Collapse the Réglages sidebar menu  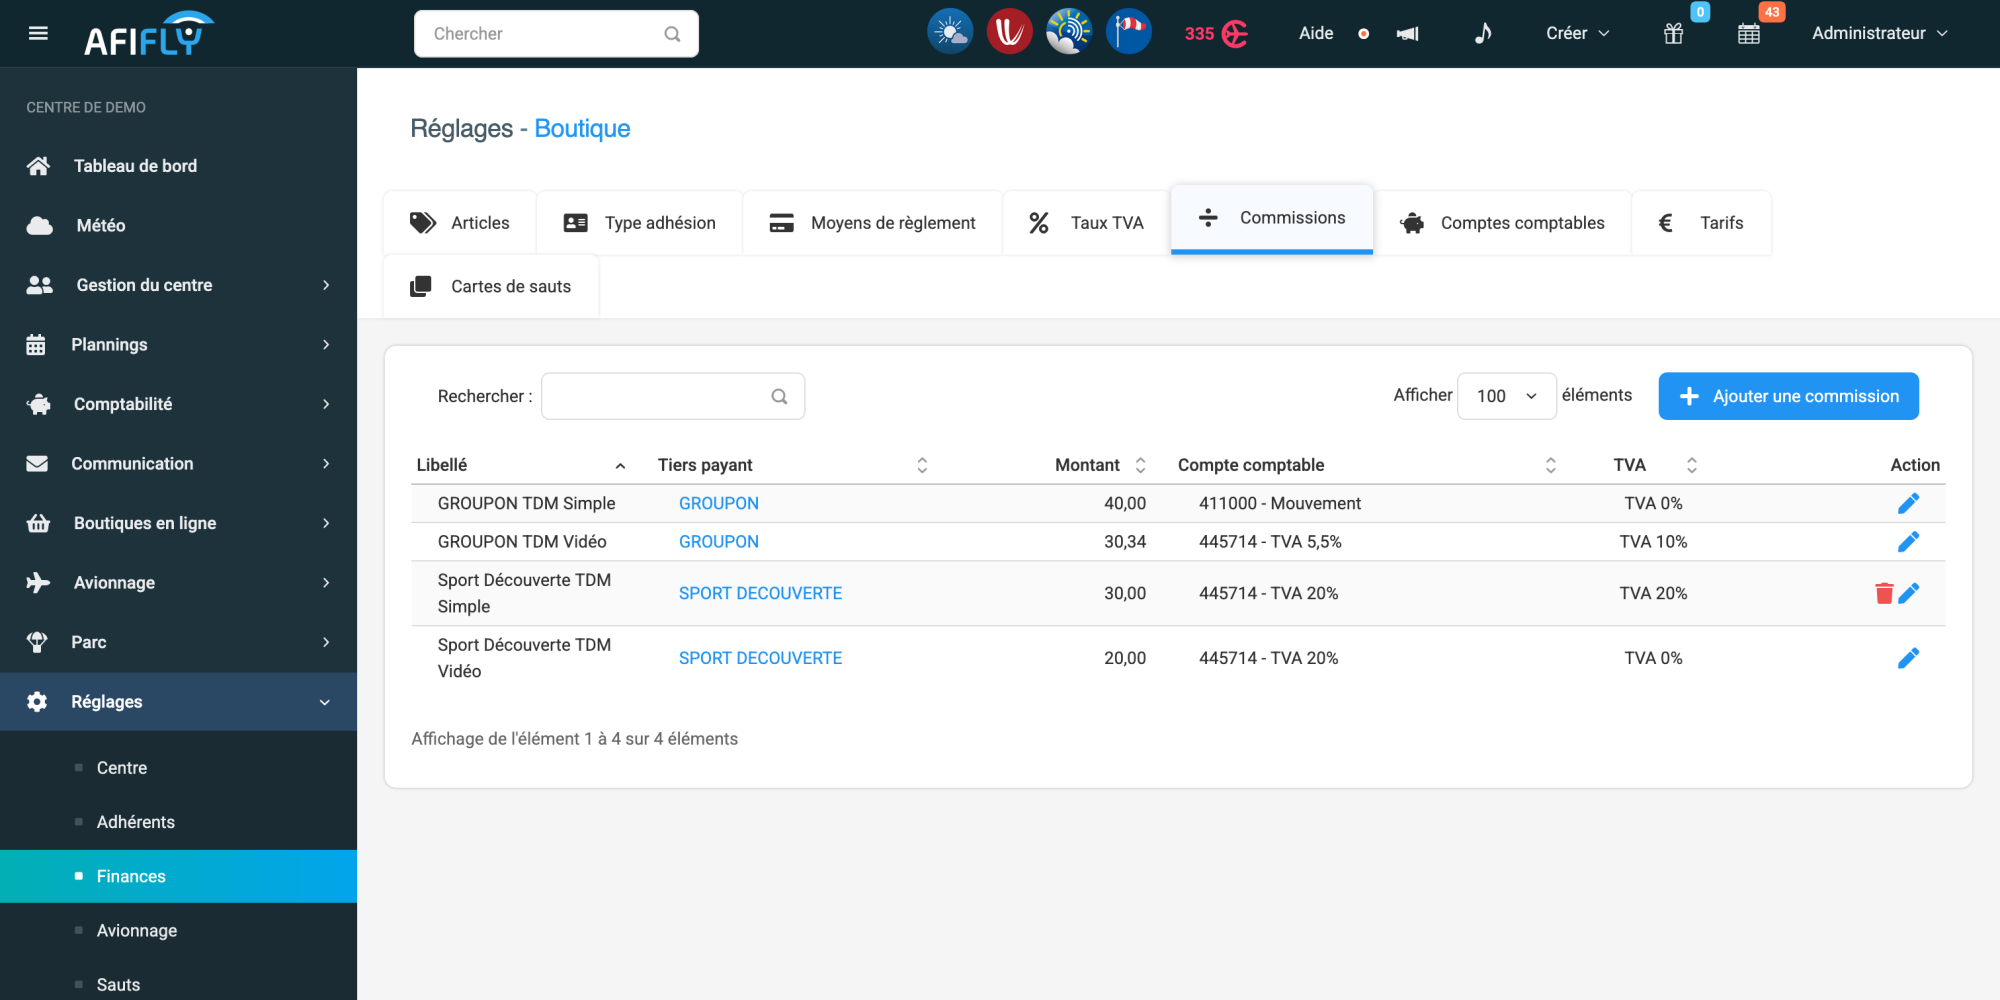point(178,702)
